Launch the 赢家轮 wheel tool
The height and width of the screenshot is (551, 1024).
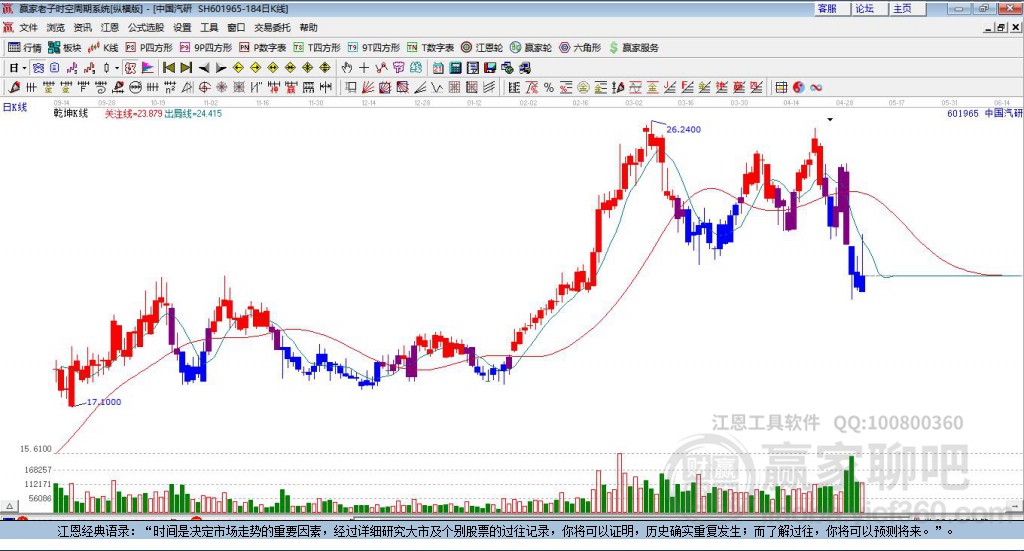coord(531,48)
